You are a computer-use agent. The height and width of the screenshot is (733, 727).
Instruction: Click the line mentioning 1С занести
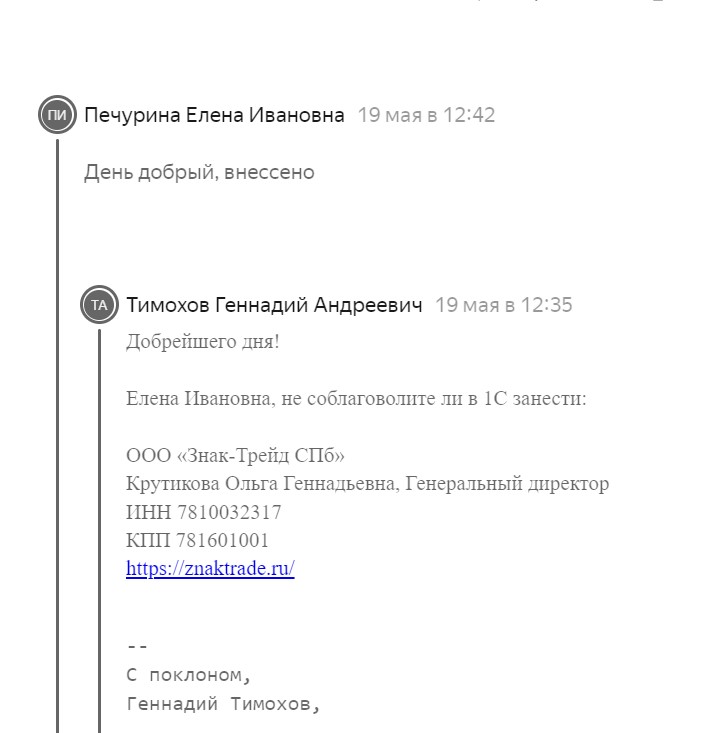356,398
